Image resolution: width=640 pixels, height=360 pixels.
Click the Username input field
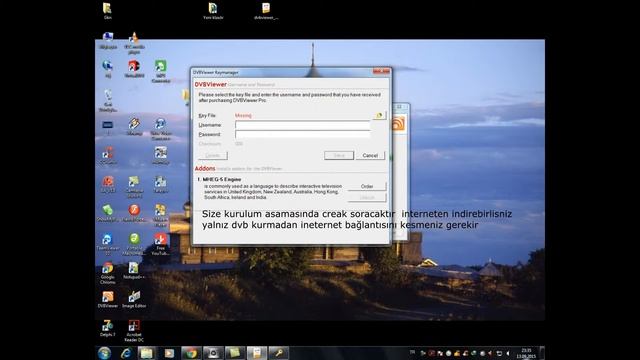coord(302,125)
